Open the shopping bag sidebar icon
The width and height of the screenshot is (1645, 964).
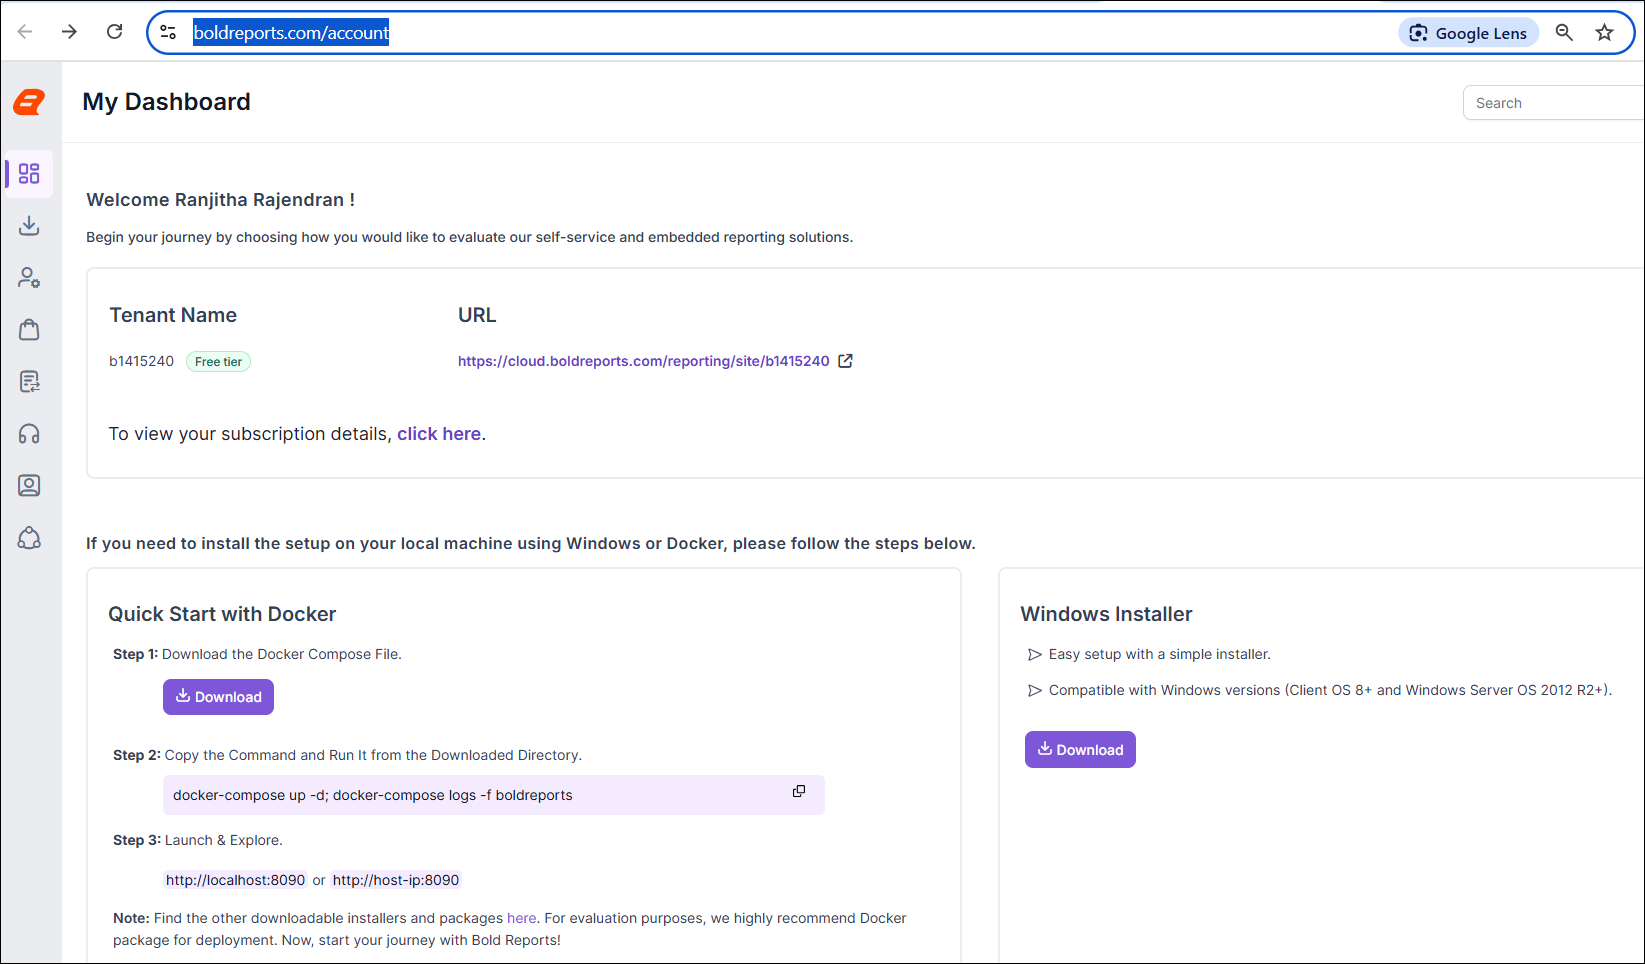tap(29, 330)
